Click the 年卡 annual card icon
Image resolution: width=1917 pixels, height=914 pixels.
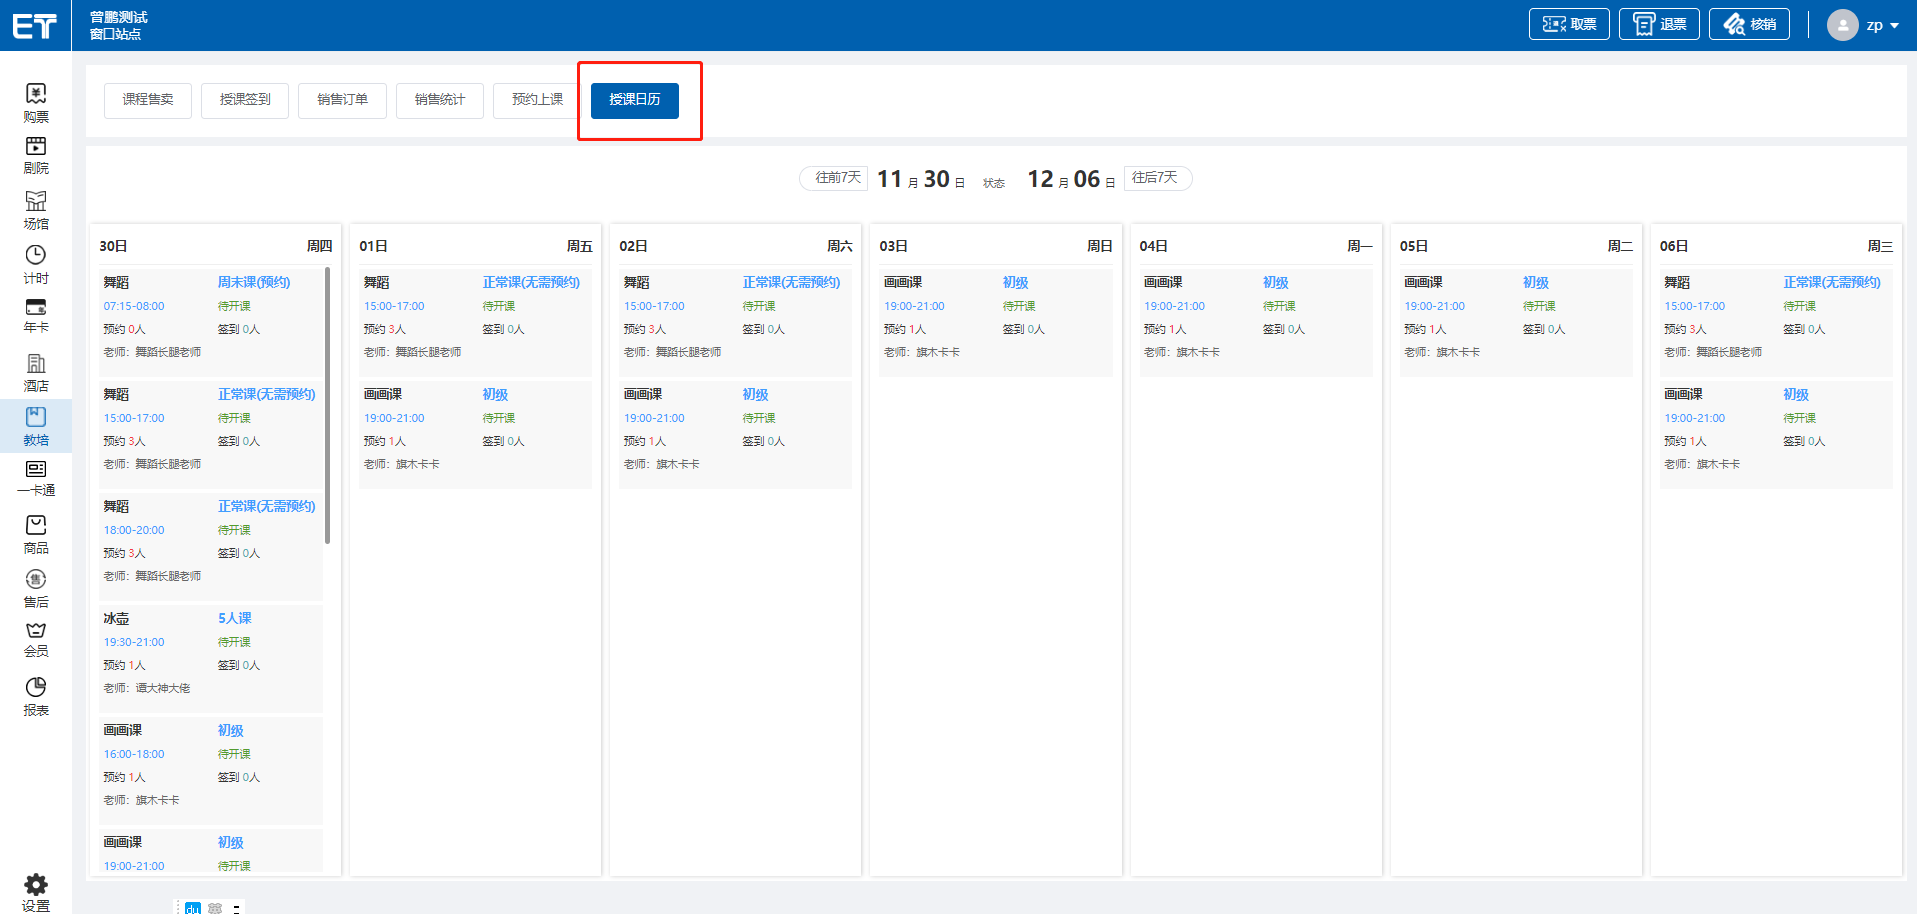coord(36,308)
